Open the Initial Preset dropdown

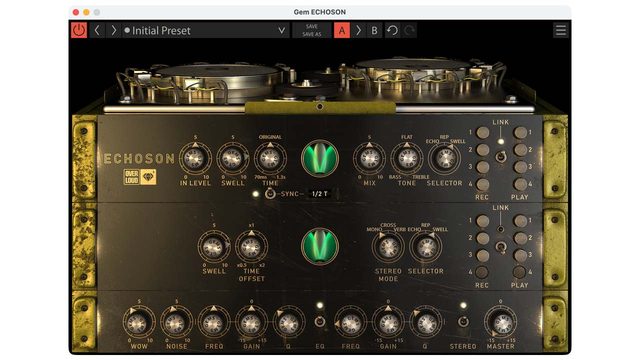point(205,30)
